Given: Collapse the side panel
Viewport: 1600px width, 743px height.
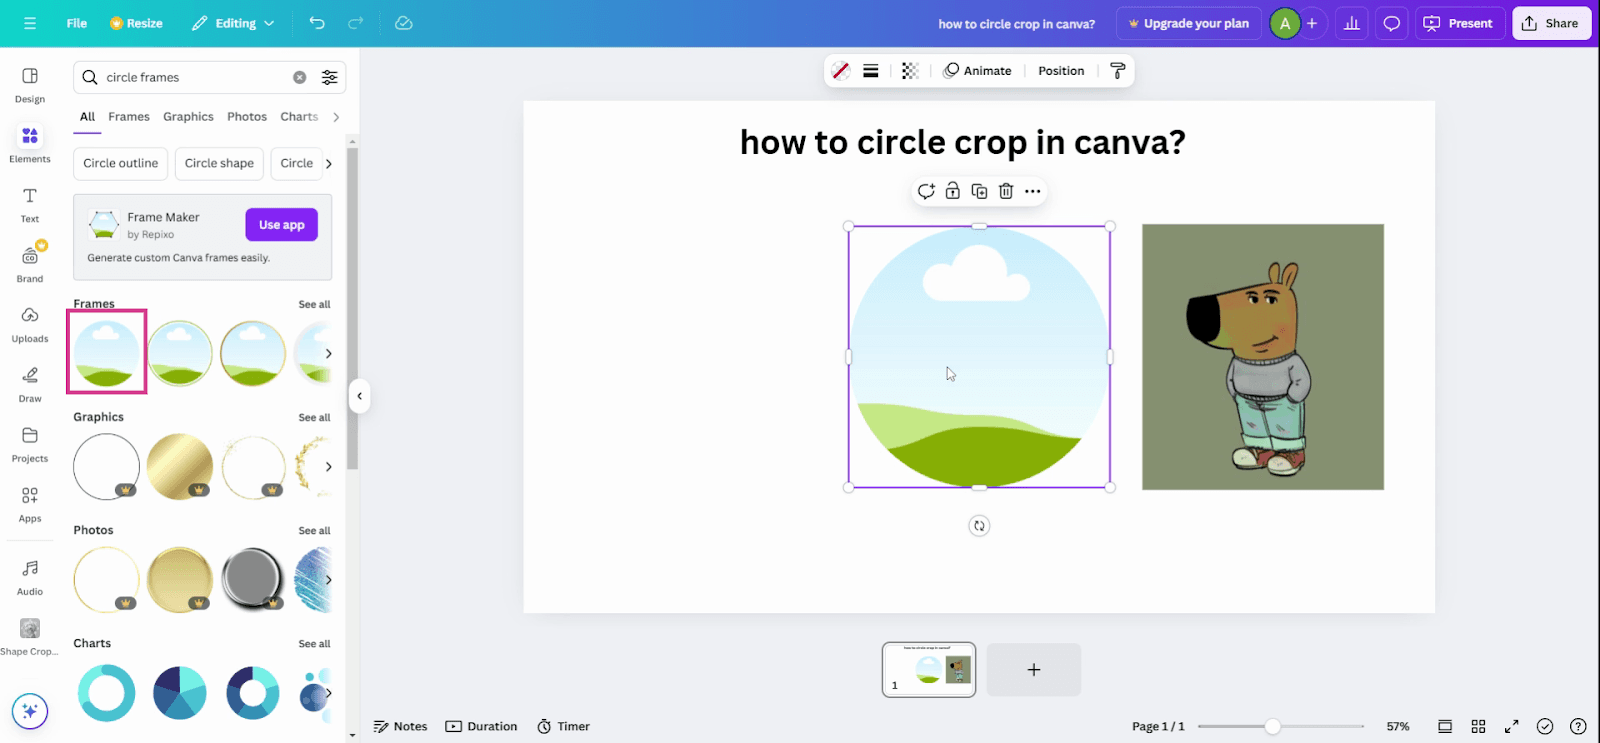Looking at the screenshot, I should coord(359,396).
